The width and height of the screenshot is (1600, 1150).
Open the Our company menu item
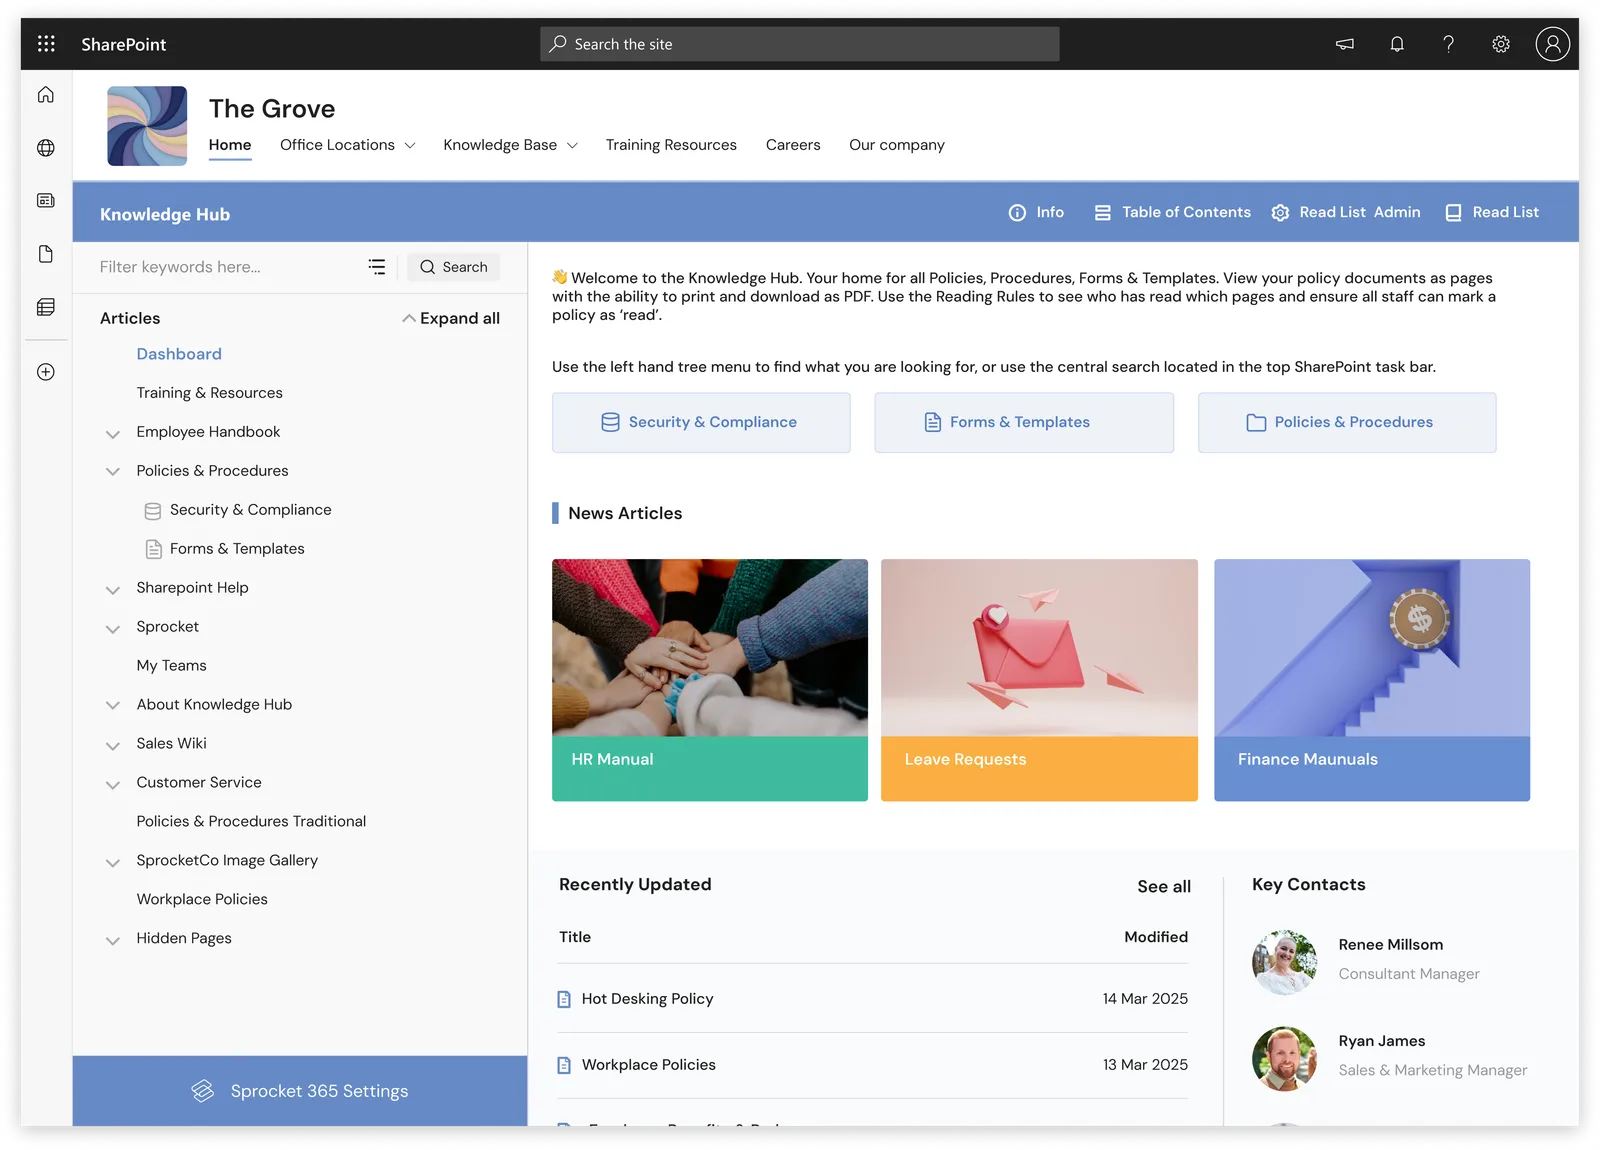(x=897, y=145)
